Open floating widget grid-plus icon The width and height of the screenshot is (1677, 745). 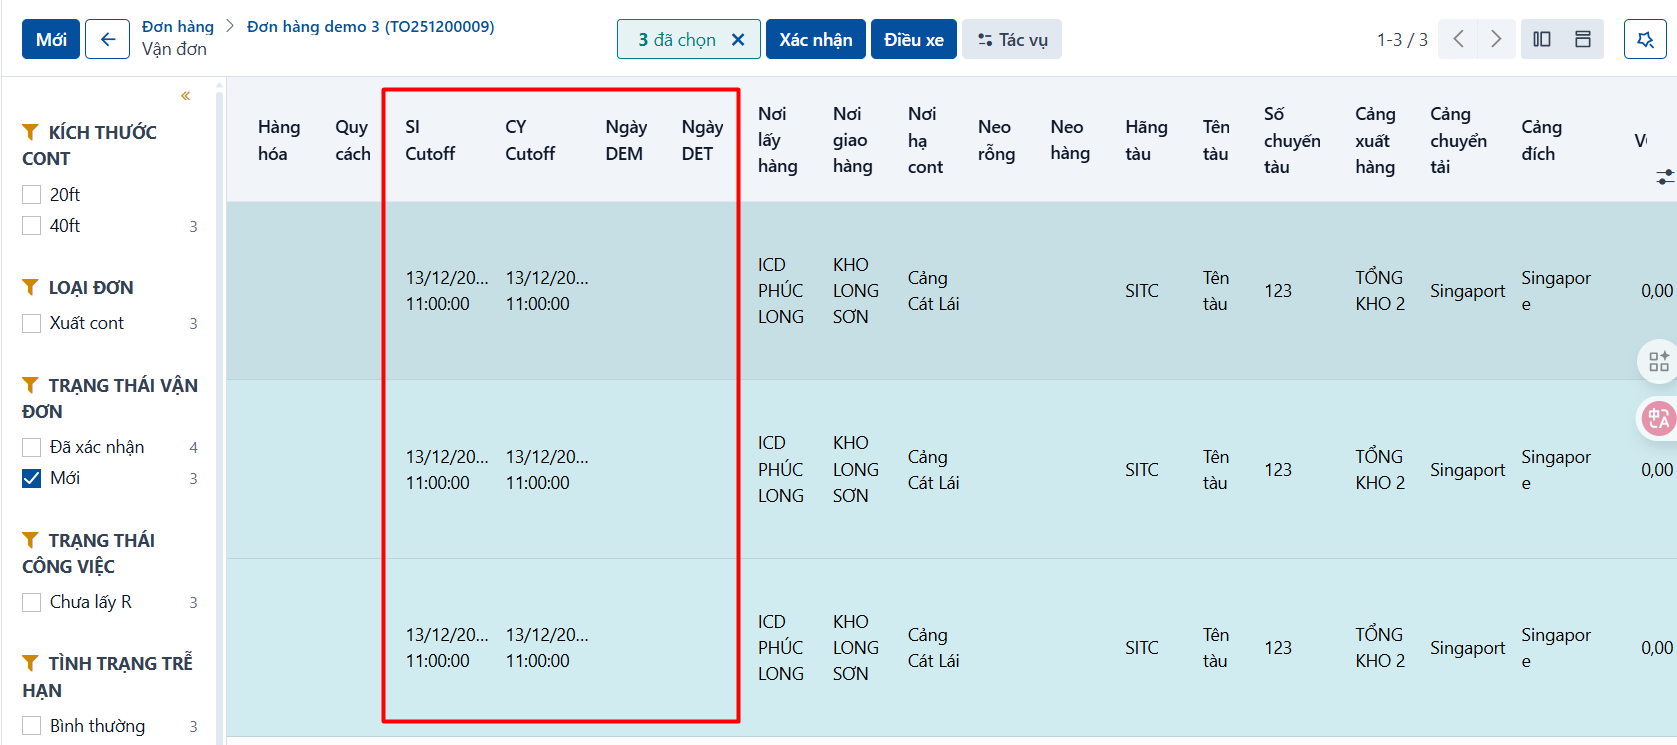click(x=1658, y=361)
